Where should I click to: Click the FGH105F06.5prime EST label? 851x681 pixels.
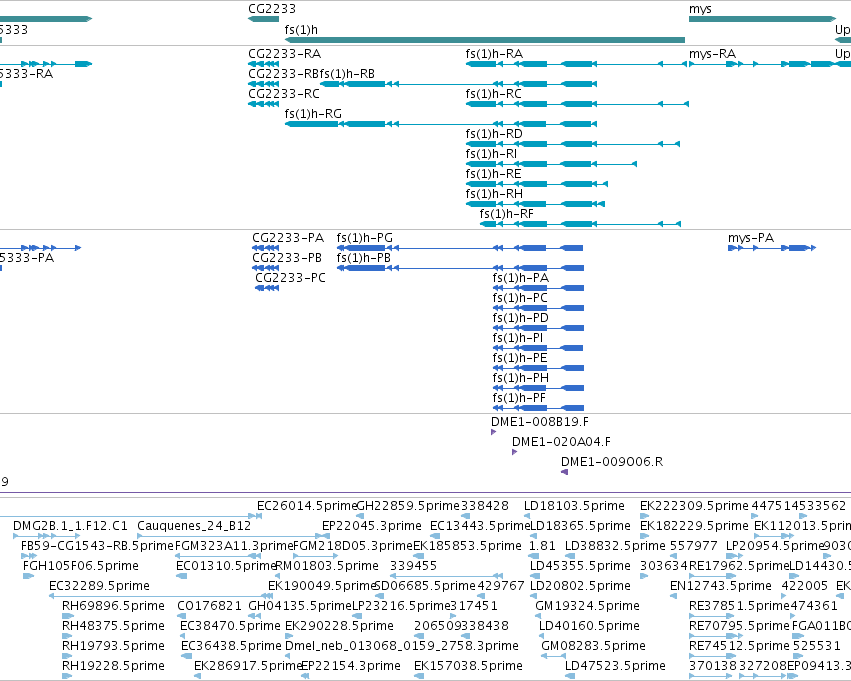tap(81, 566)
